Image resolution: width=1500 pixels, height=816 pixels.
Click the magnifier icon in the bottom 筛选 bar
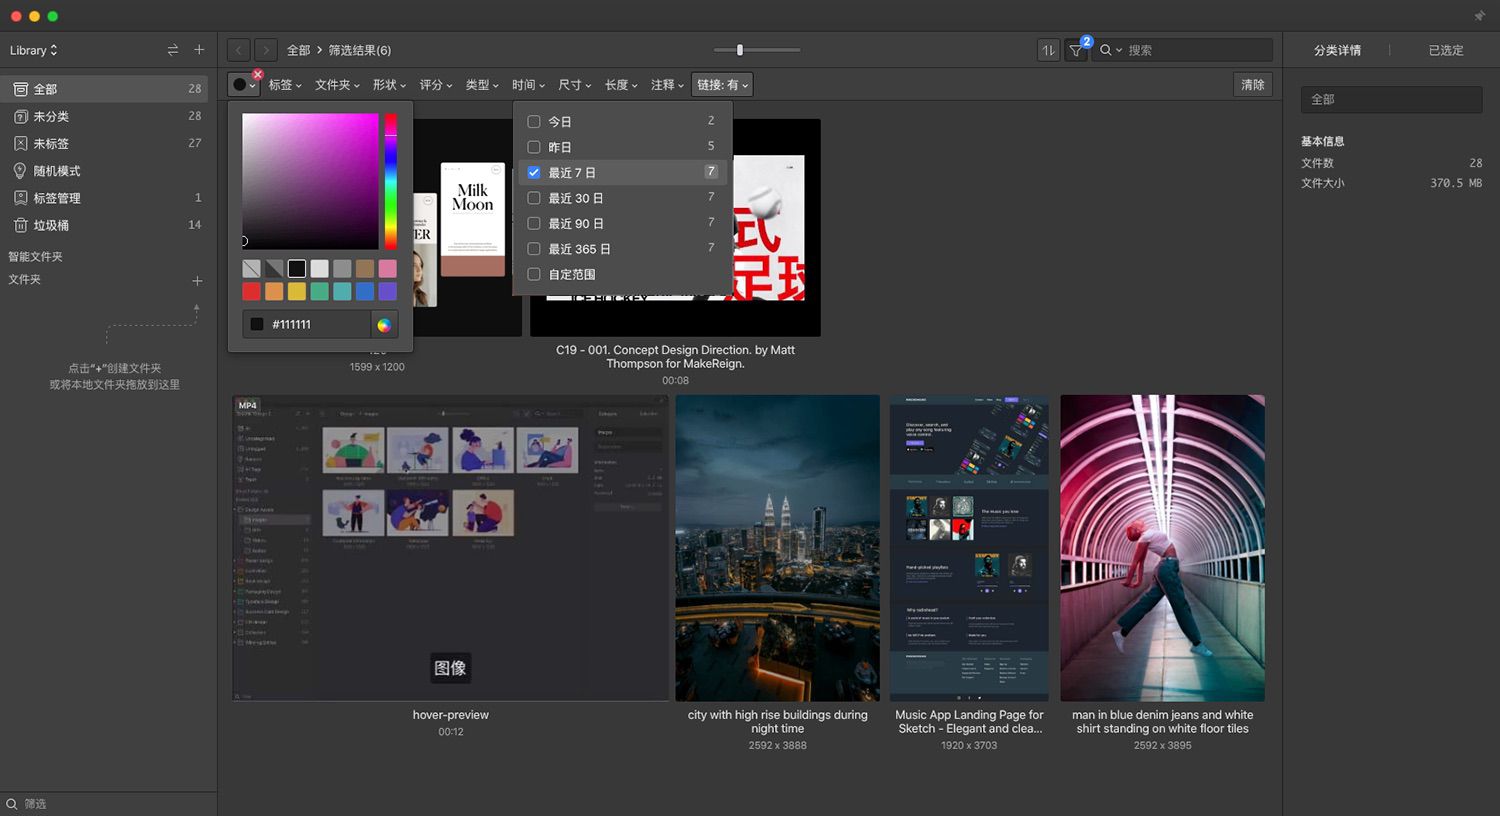pos(12,804)
